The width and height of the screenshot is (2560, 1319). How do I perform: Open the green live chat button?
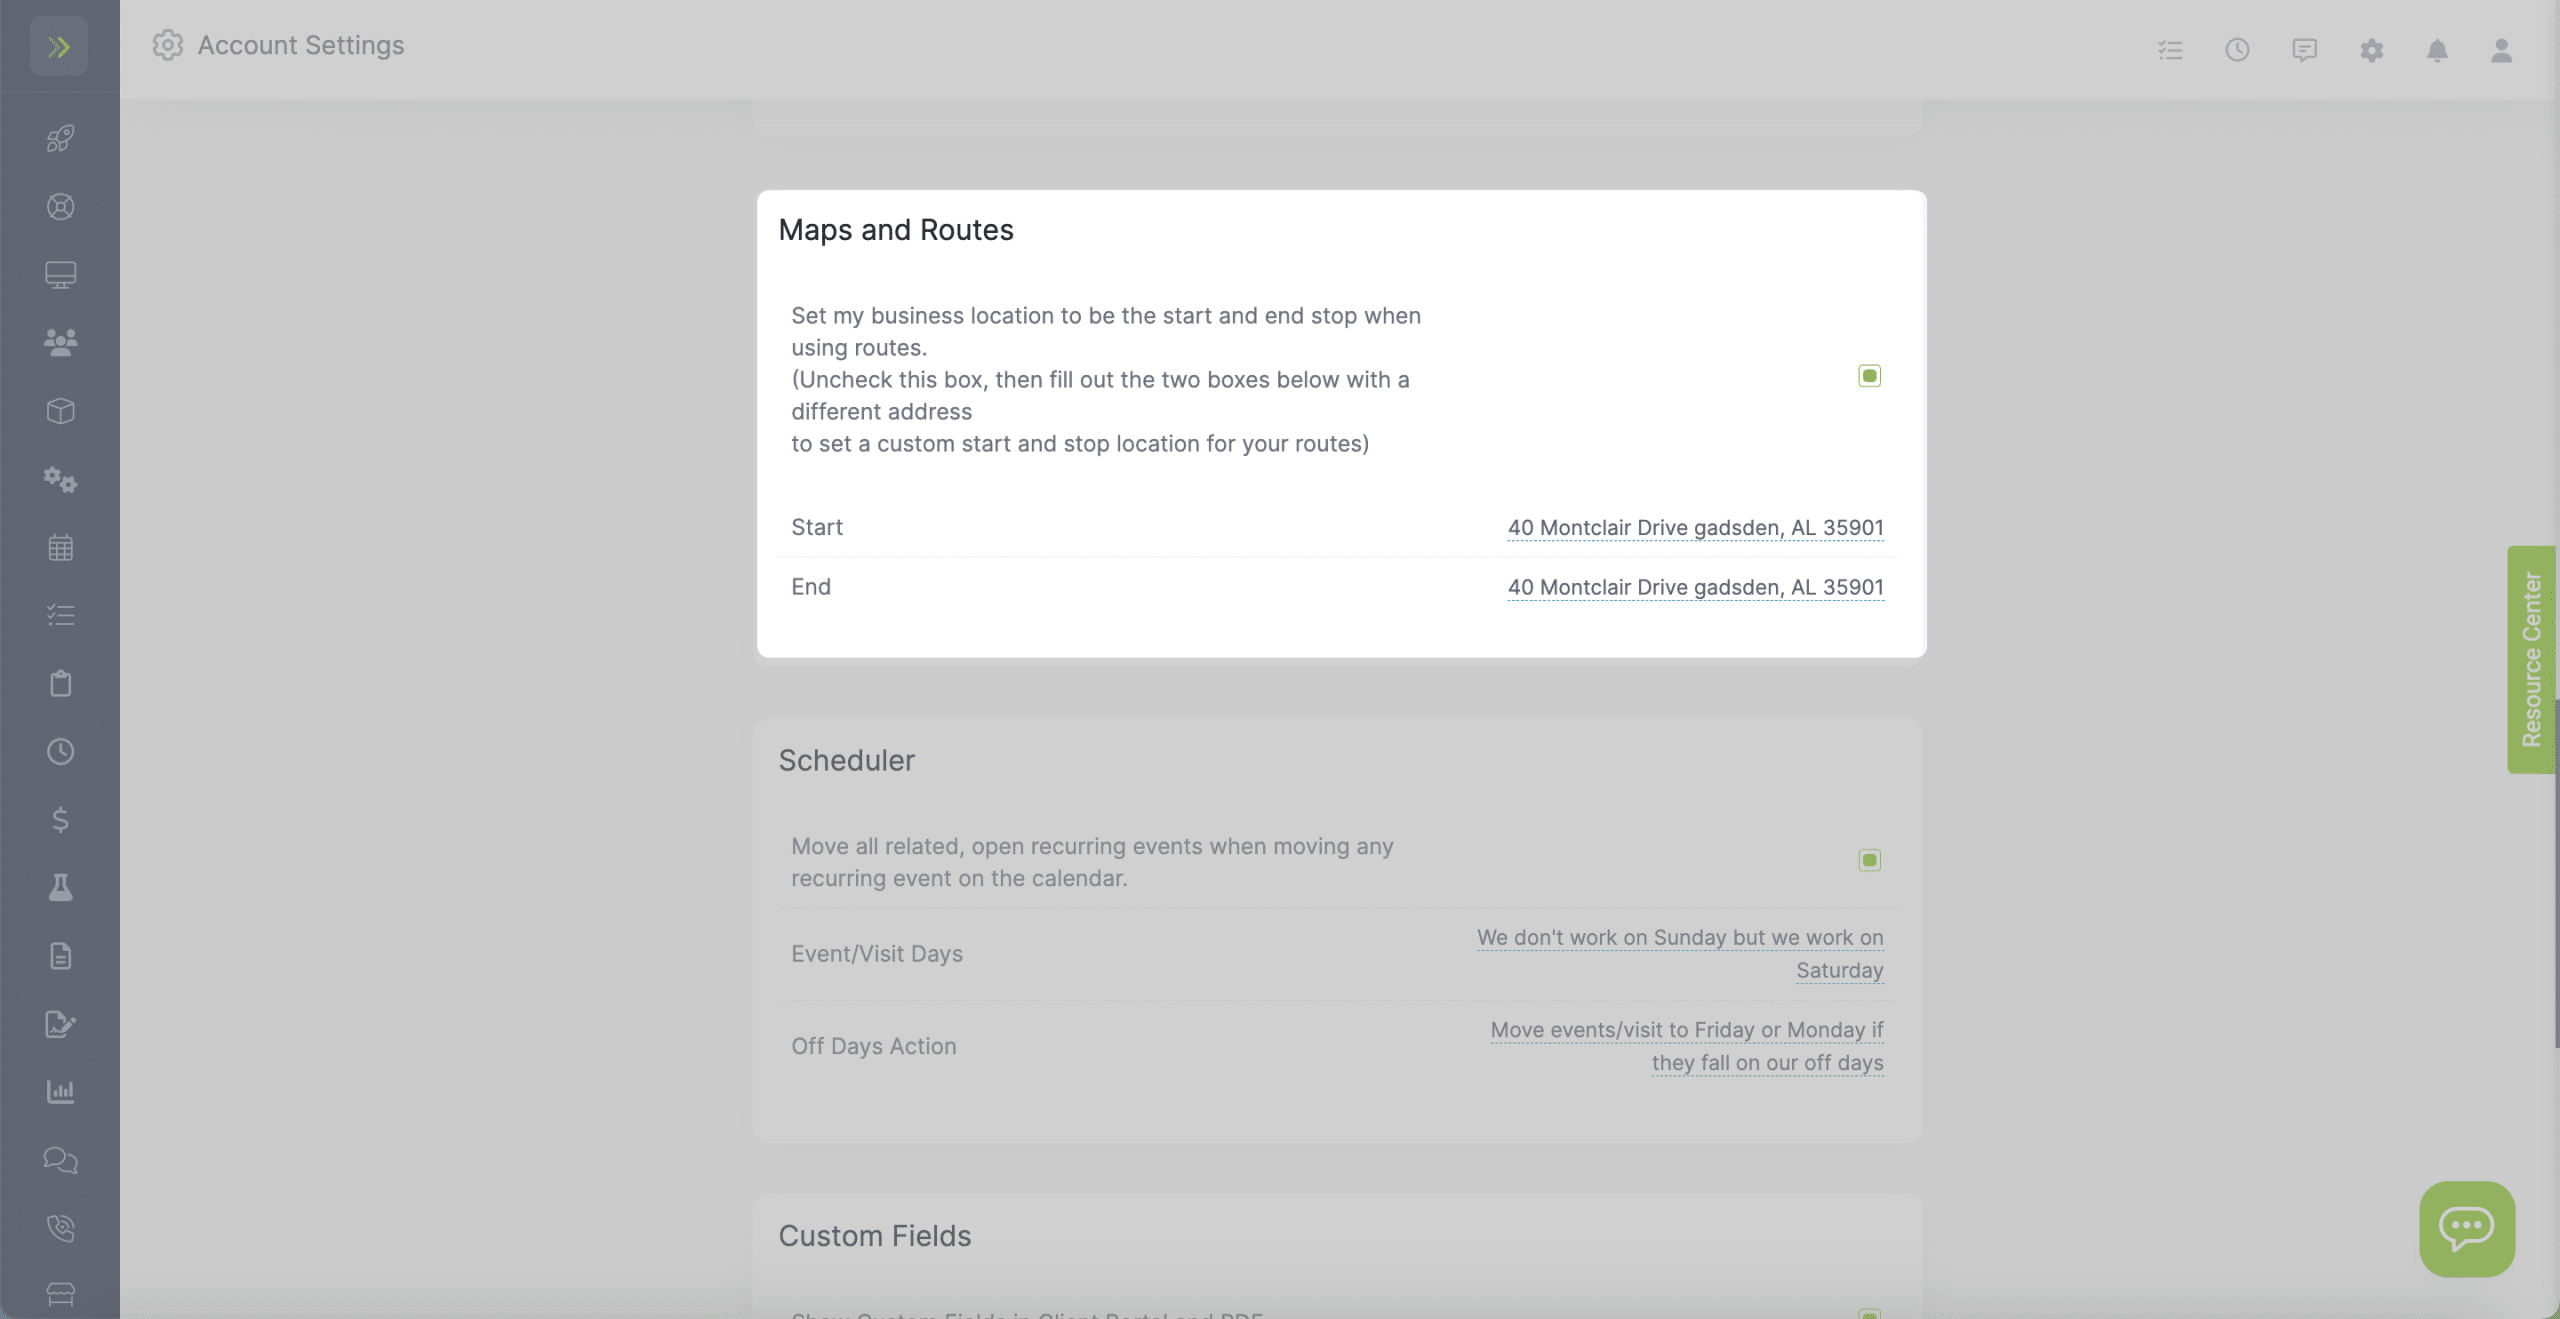coord(2466,1229)
